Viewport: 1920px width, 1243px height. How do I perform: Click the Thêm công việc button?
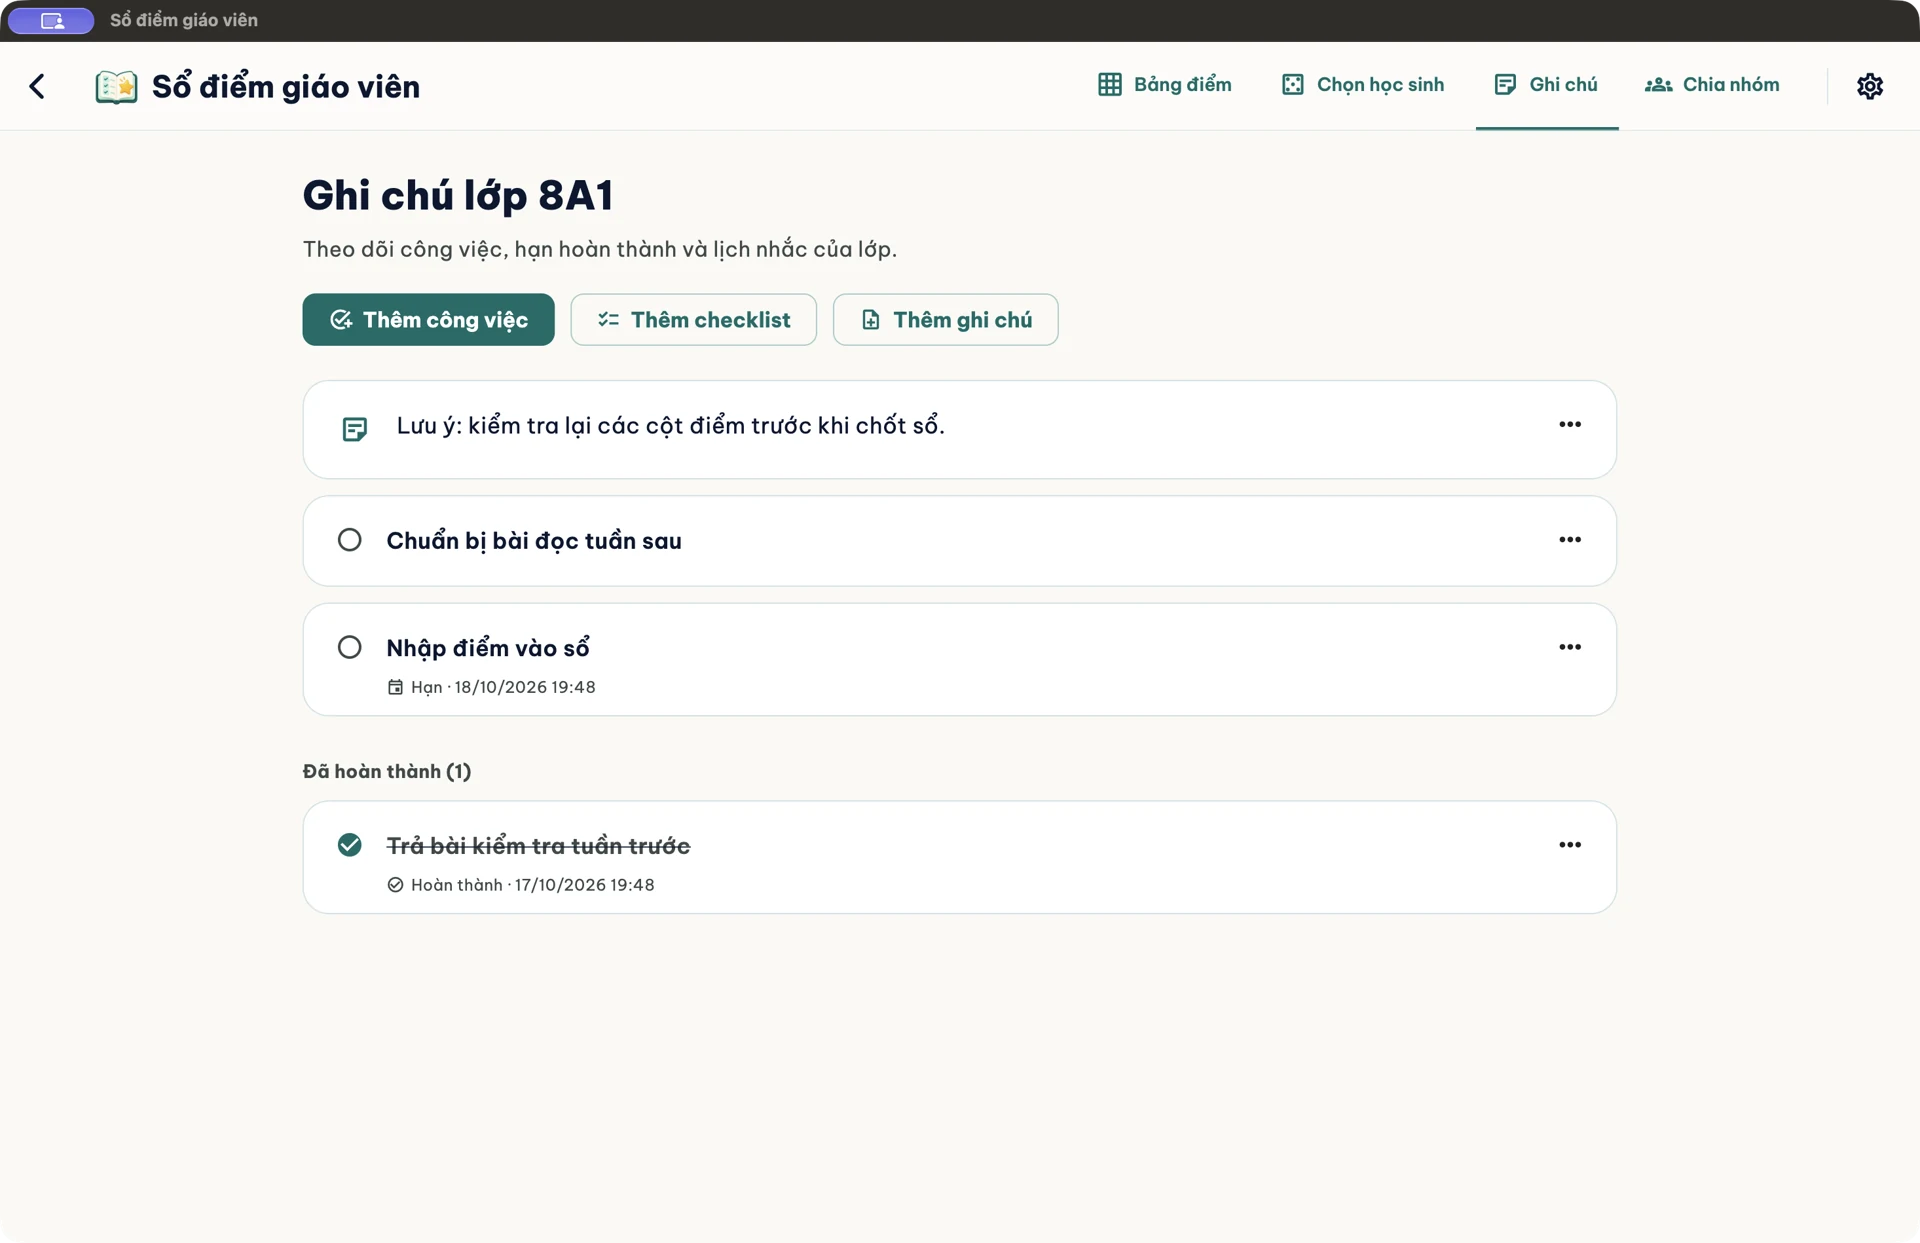tap(429, 320)
